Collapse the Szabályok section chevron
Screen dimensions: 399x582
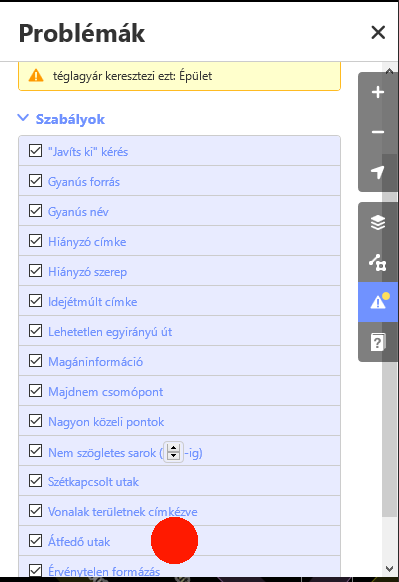coord(23,118)
